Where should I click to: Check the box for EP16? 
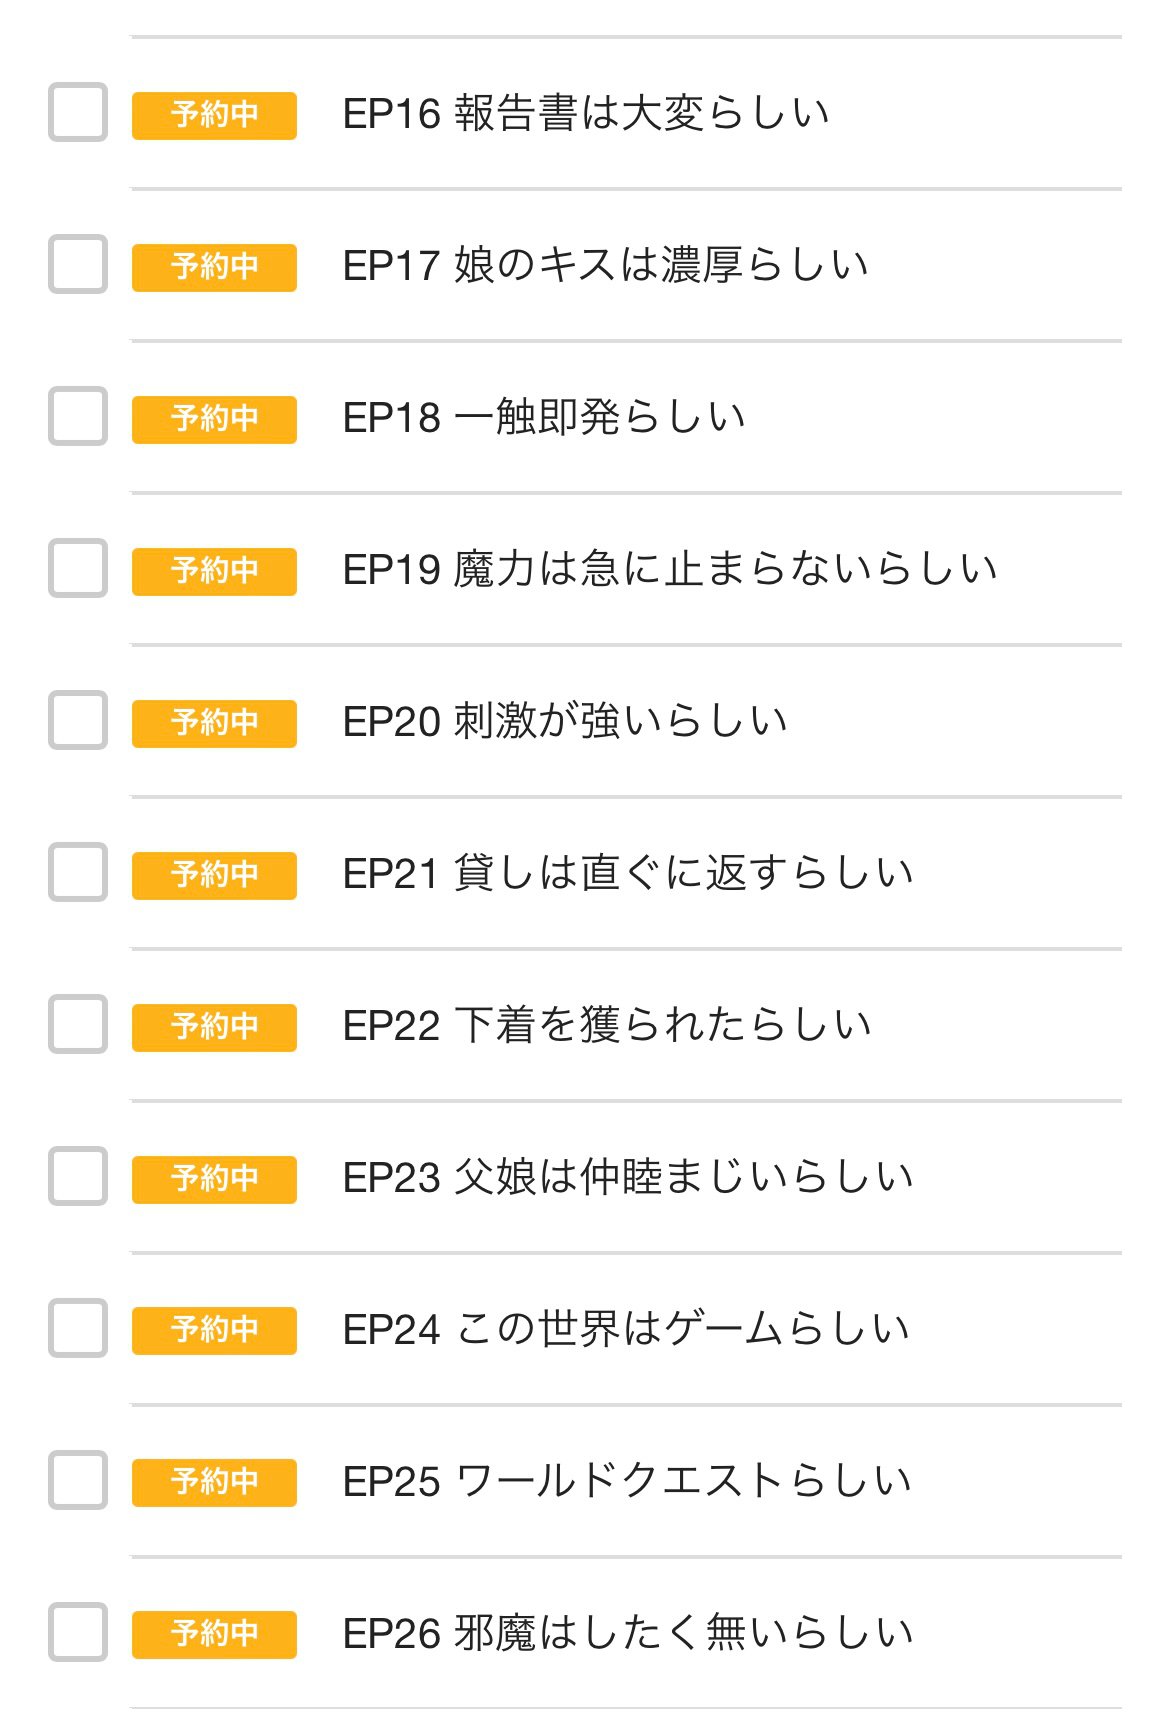coord(78,112)
